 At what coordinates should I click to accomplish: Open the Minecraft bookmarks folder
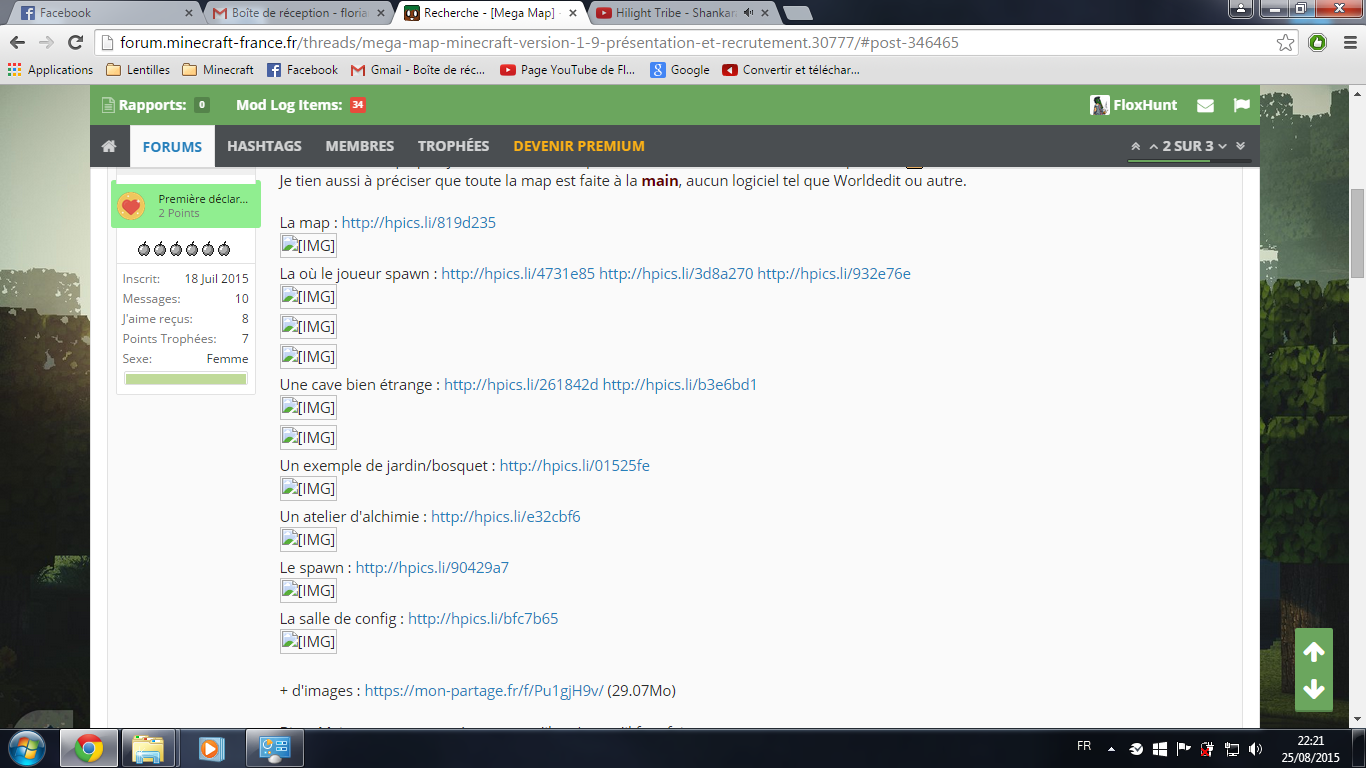coord(218,70)
